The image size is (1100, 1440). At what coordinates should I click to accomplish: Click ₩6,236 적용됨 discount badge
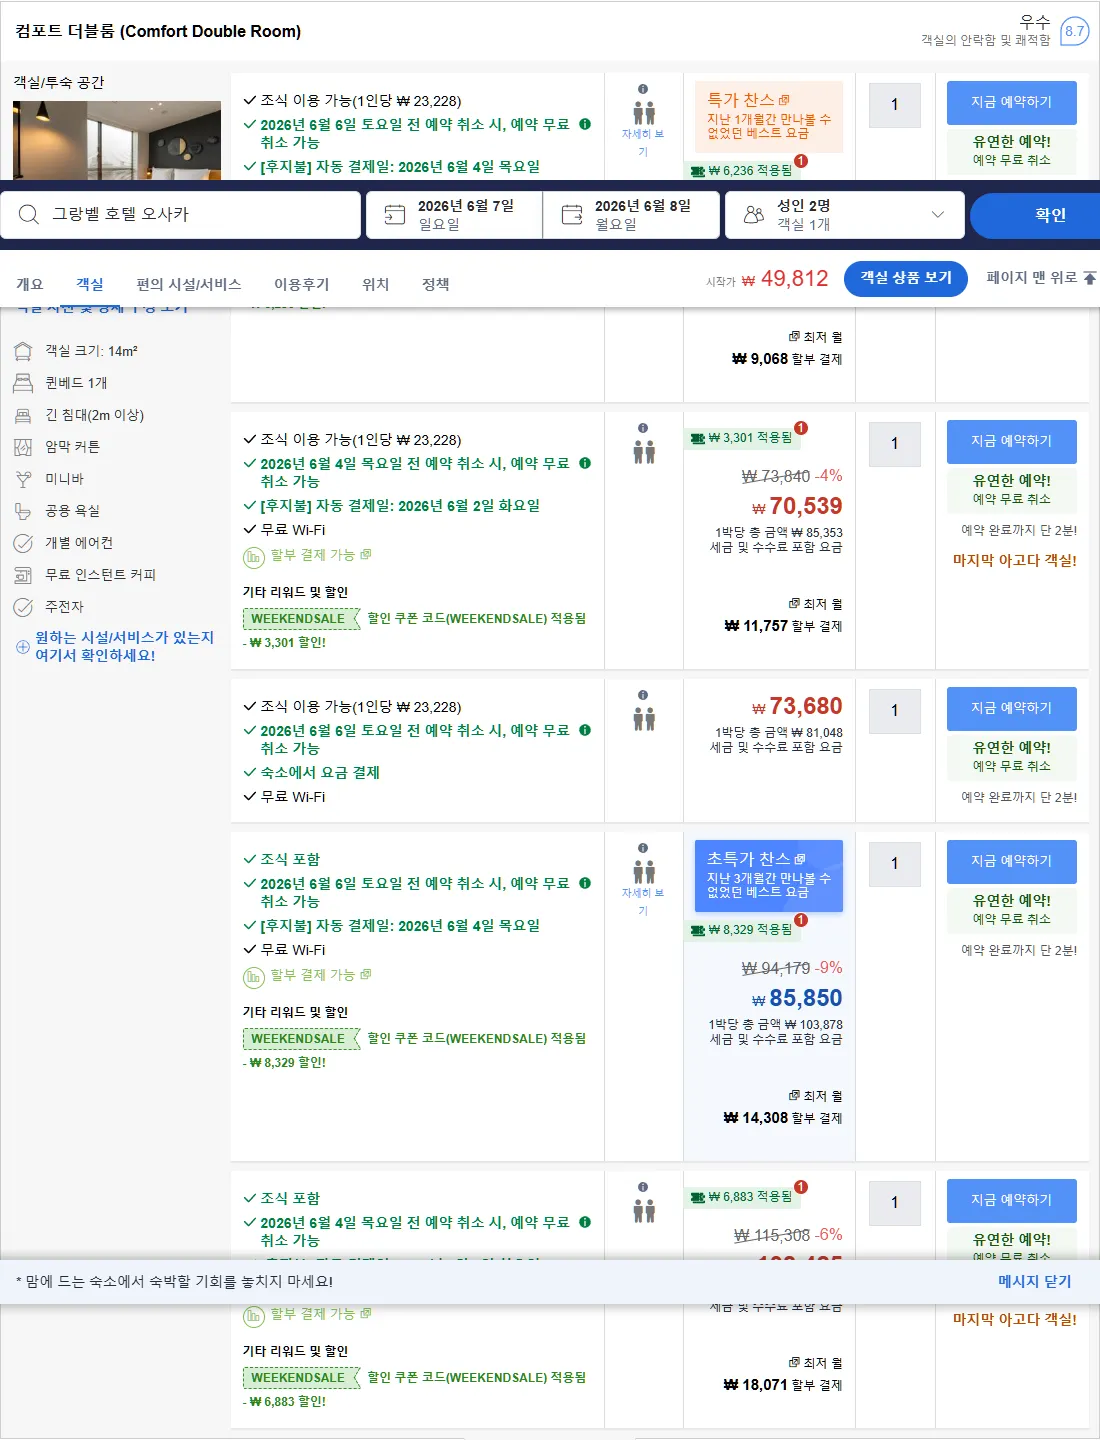point(743,170)
